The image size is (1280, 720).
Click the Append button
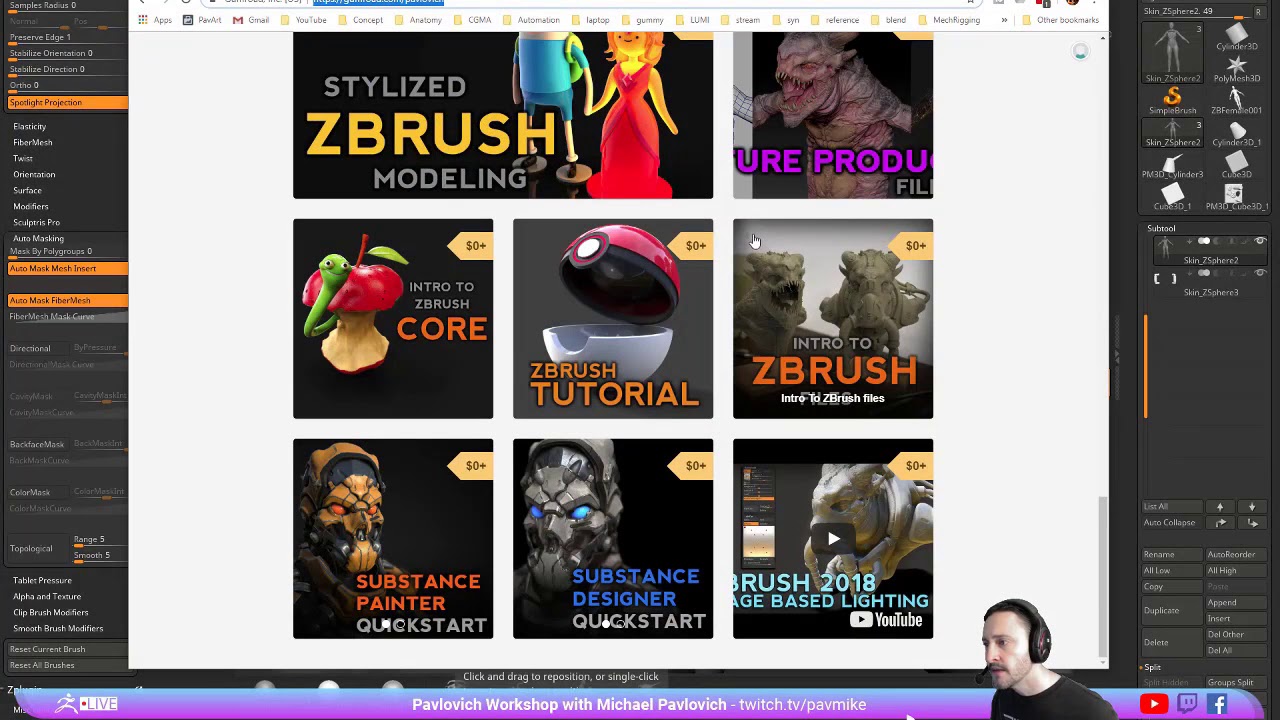(x=1235, y=602)
